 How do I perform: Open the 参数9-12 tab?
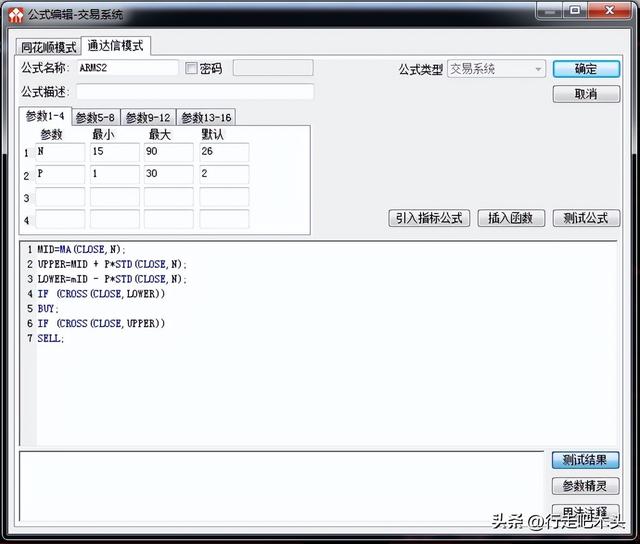coord(148,118)
